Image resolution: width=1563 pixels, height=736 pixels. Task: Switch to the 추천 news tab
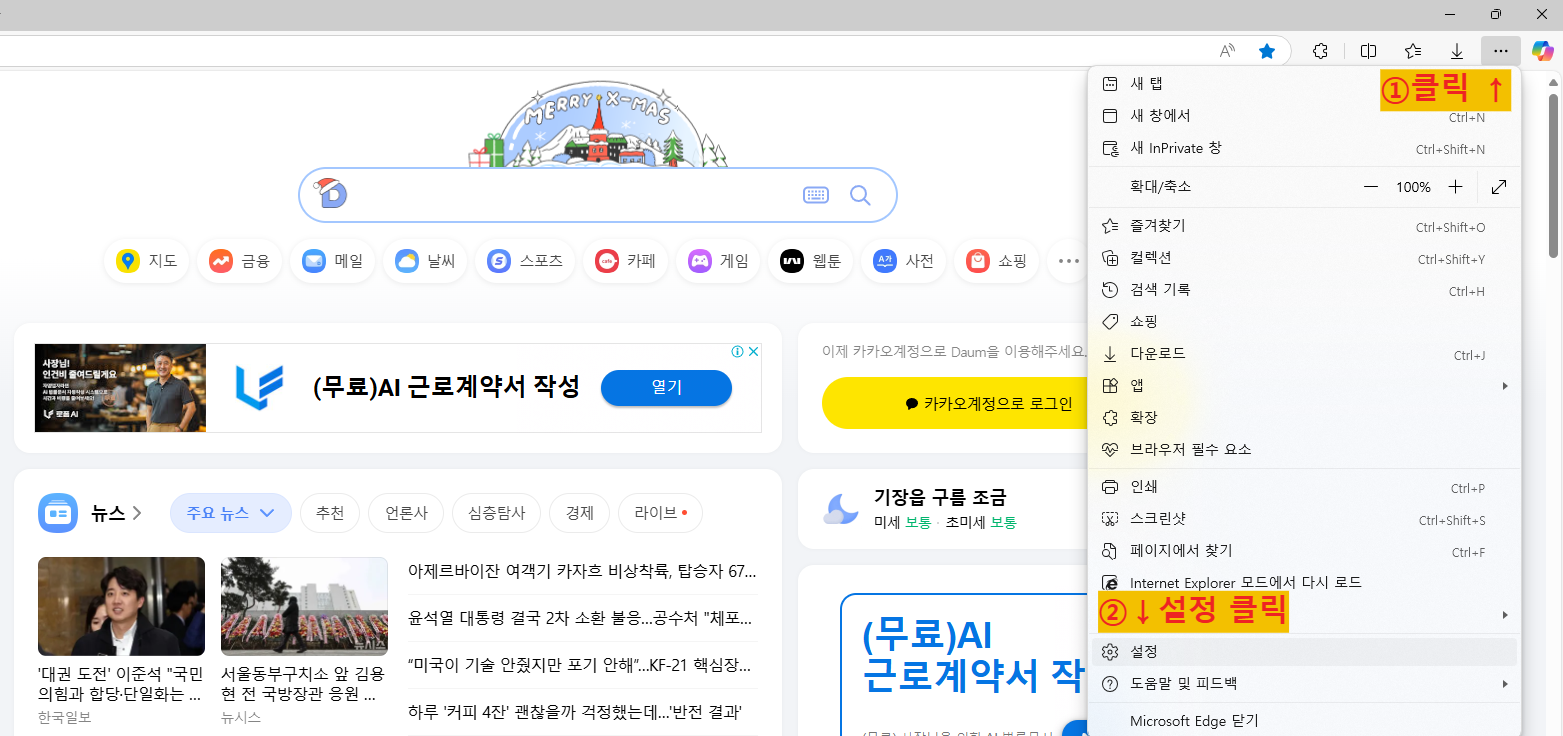pos(330,513)
